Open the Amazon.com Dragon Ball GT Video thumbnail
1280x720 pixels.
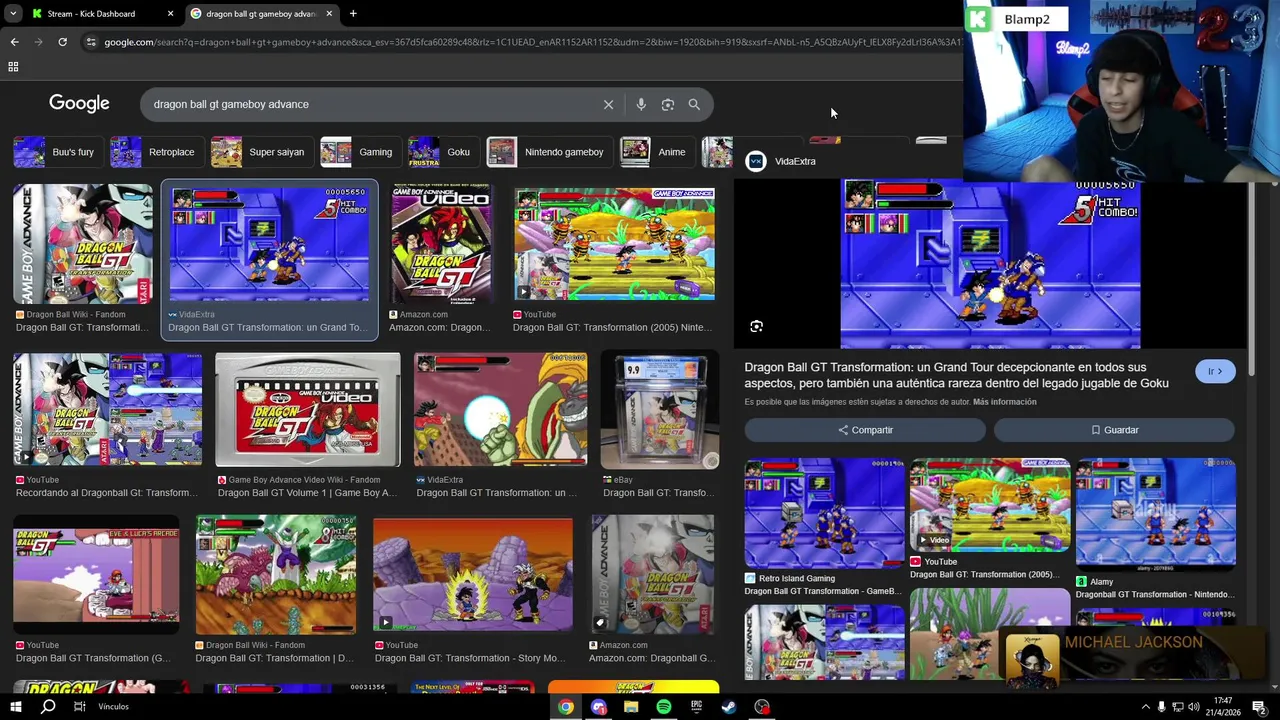point(441,243)
